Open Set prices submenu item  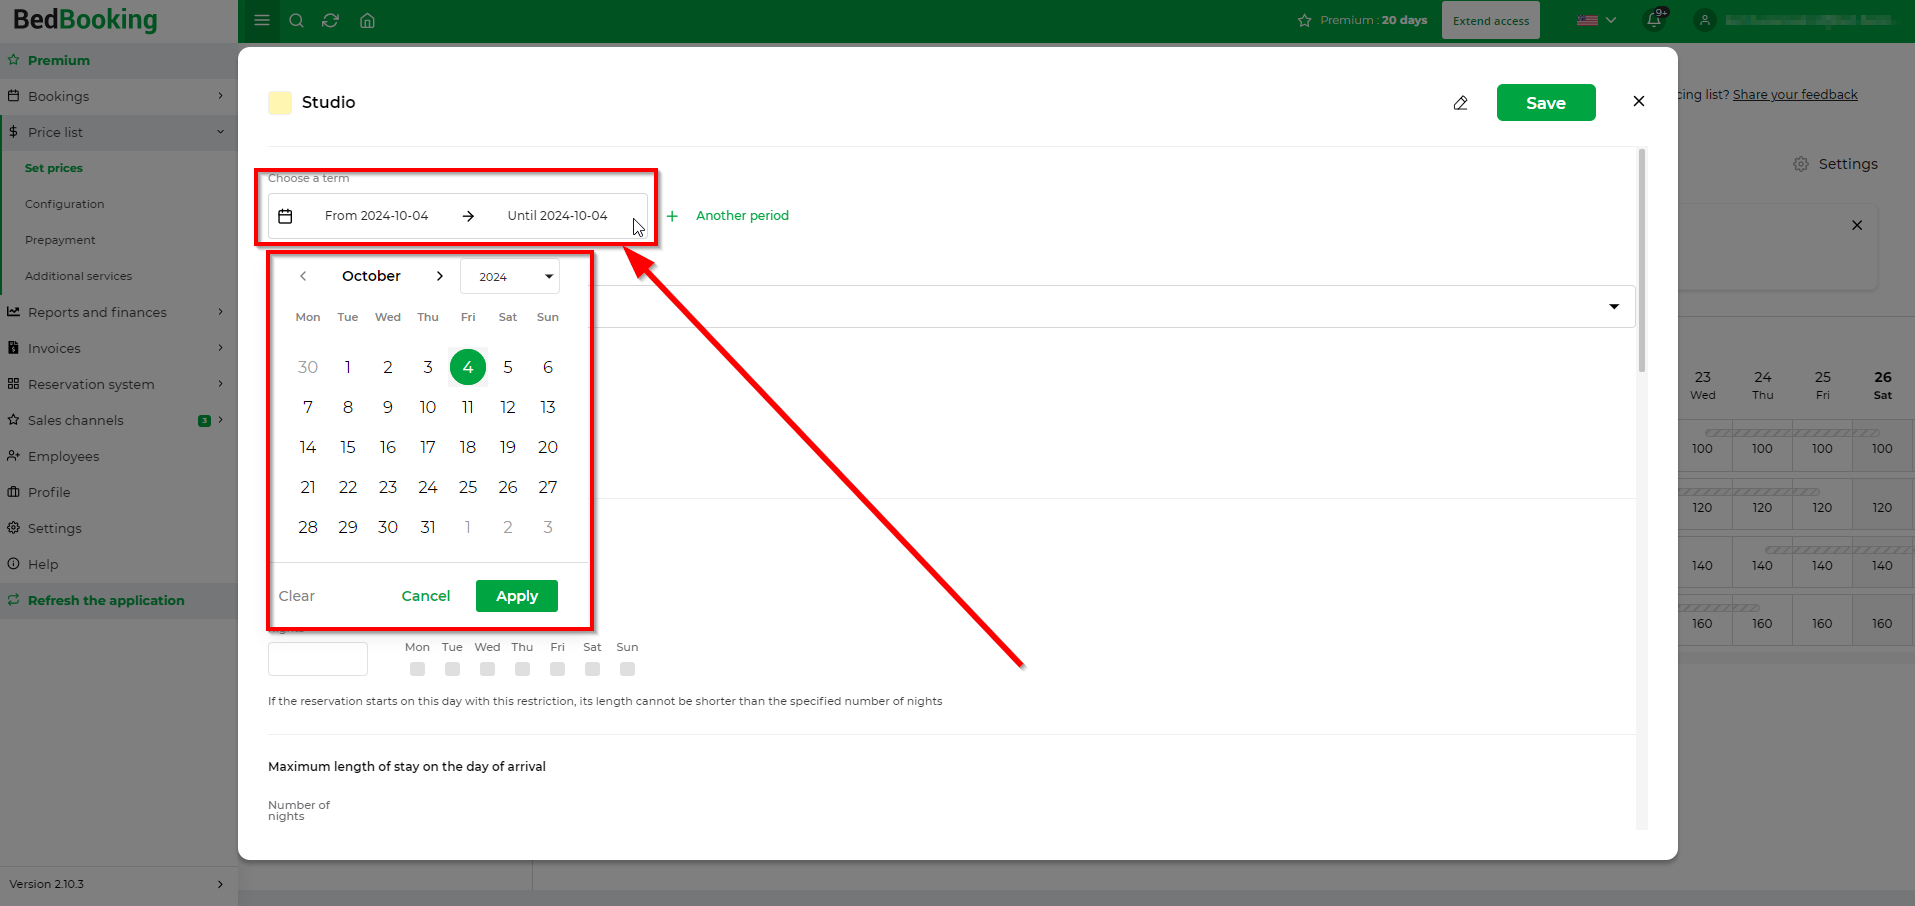point(54,168)
